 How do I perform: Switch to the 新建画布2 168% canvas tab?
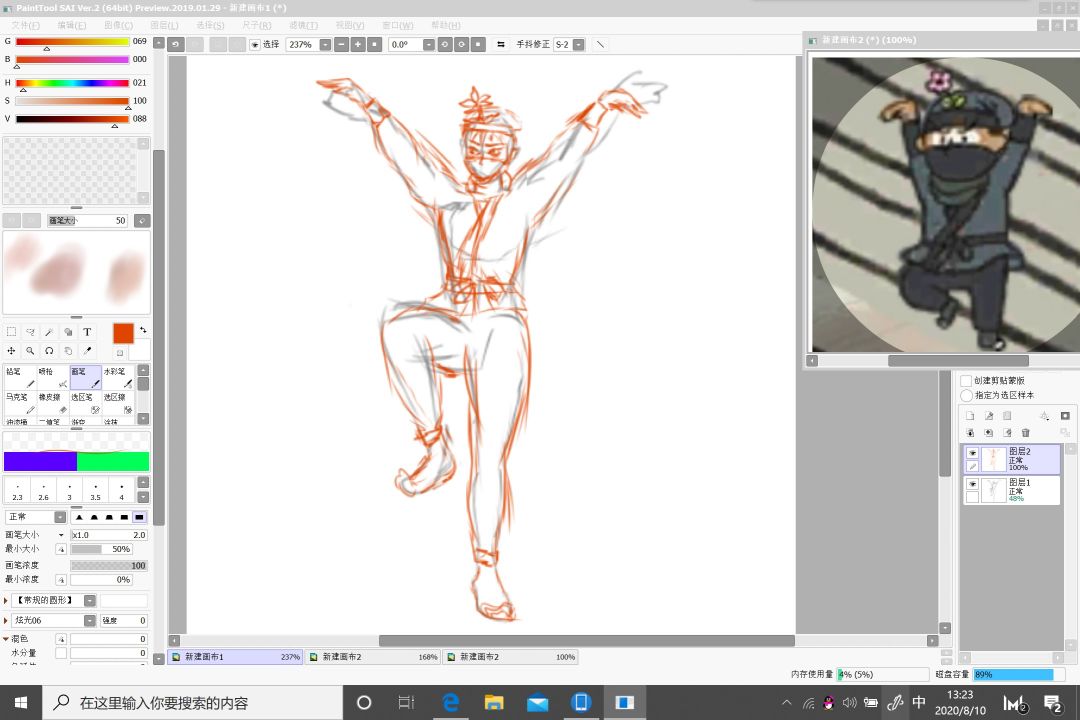372,657
